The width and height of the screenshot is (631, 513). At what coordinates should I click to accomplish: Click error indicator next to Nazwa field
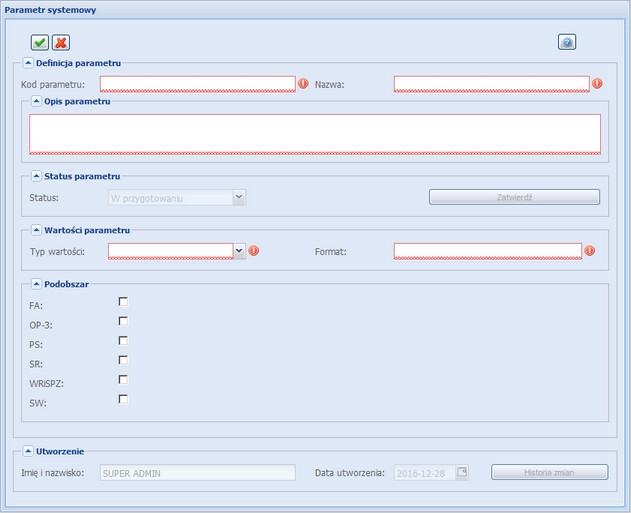(x=597, y=83)
